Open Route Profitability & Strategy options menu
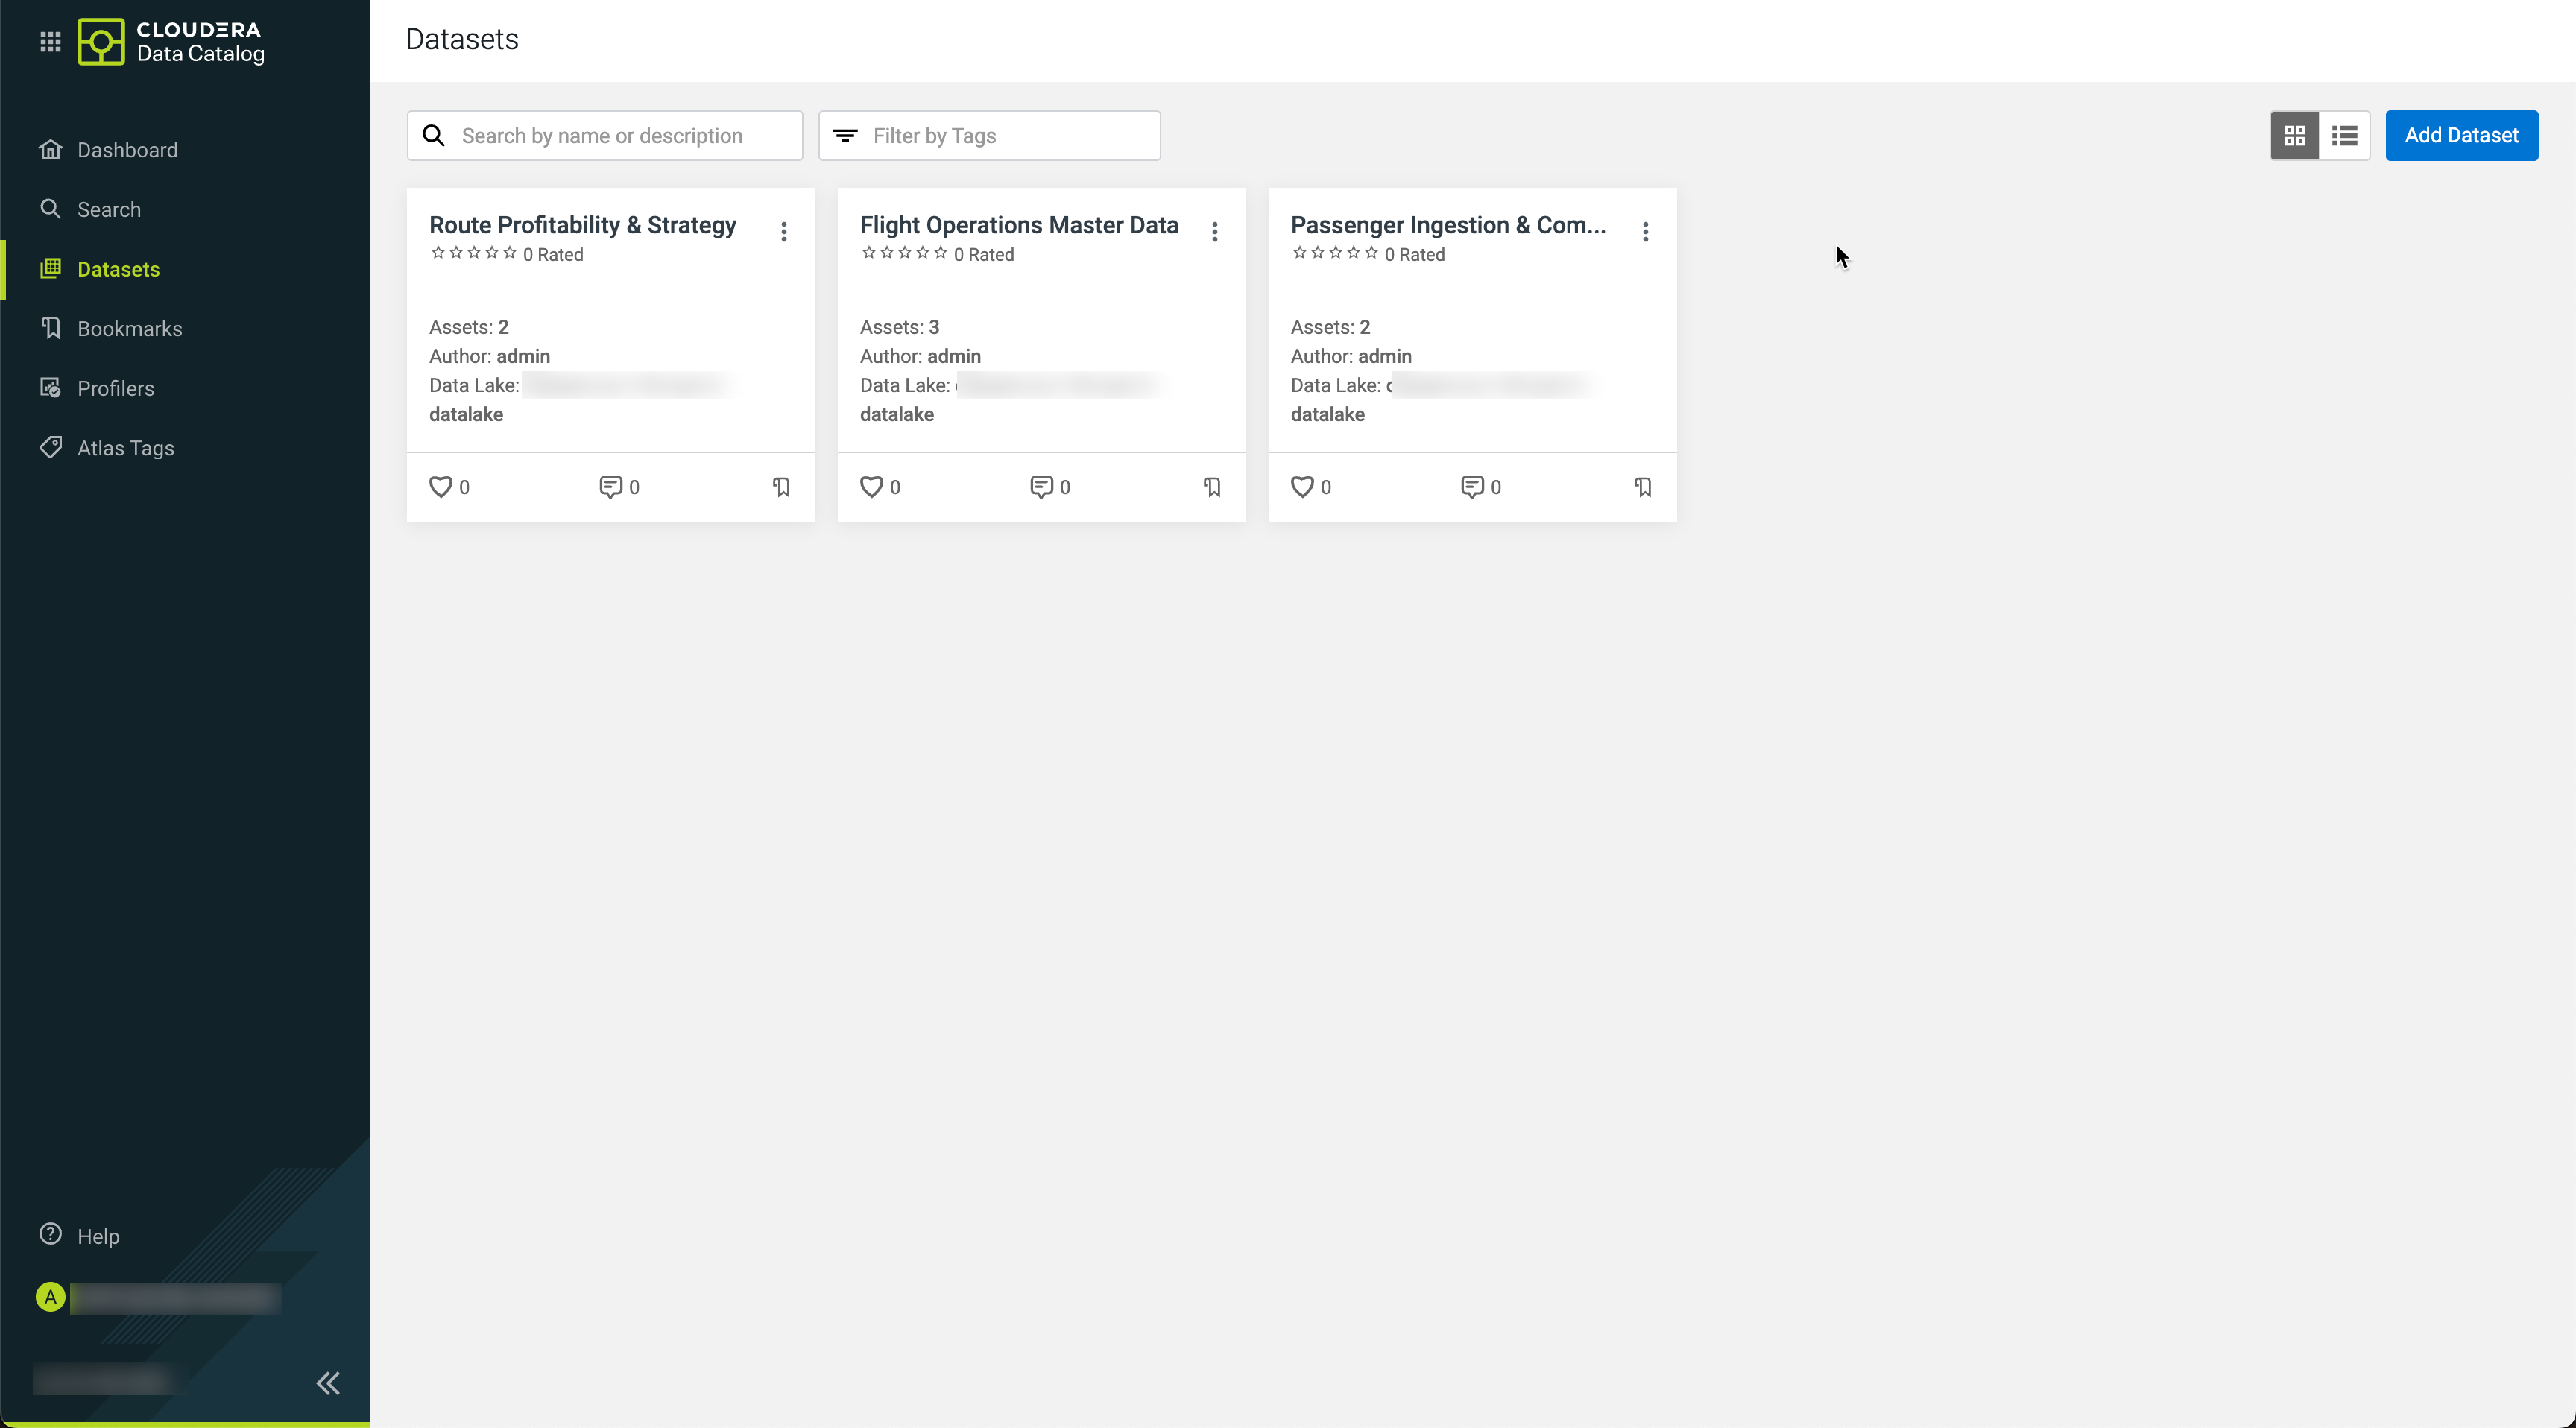Screen dimensions: 2576x1428 (784, 232)
